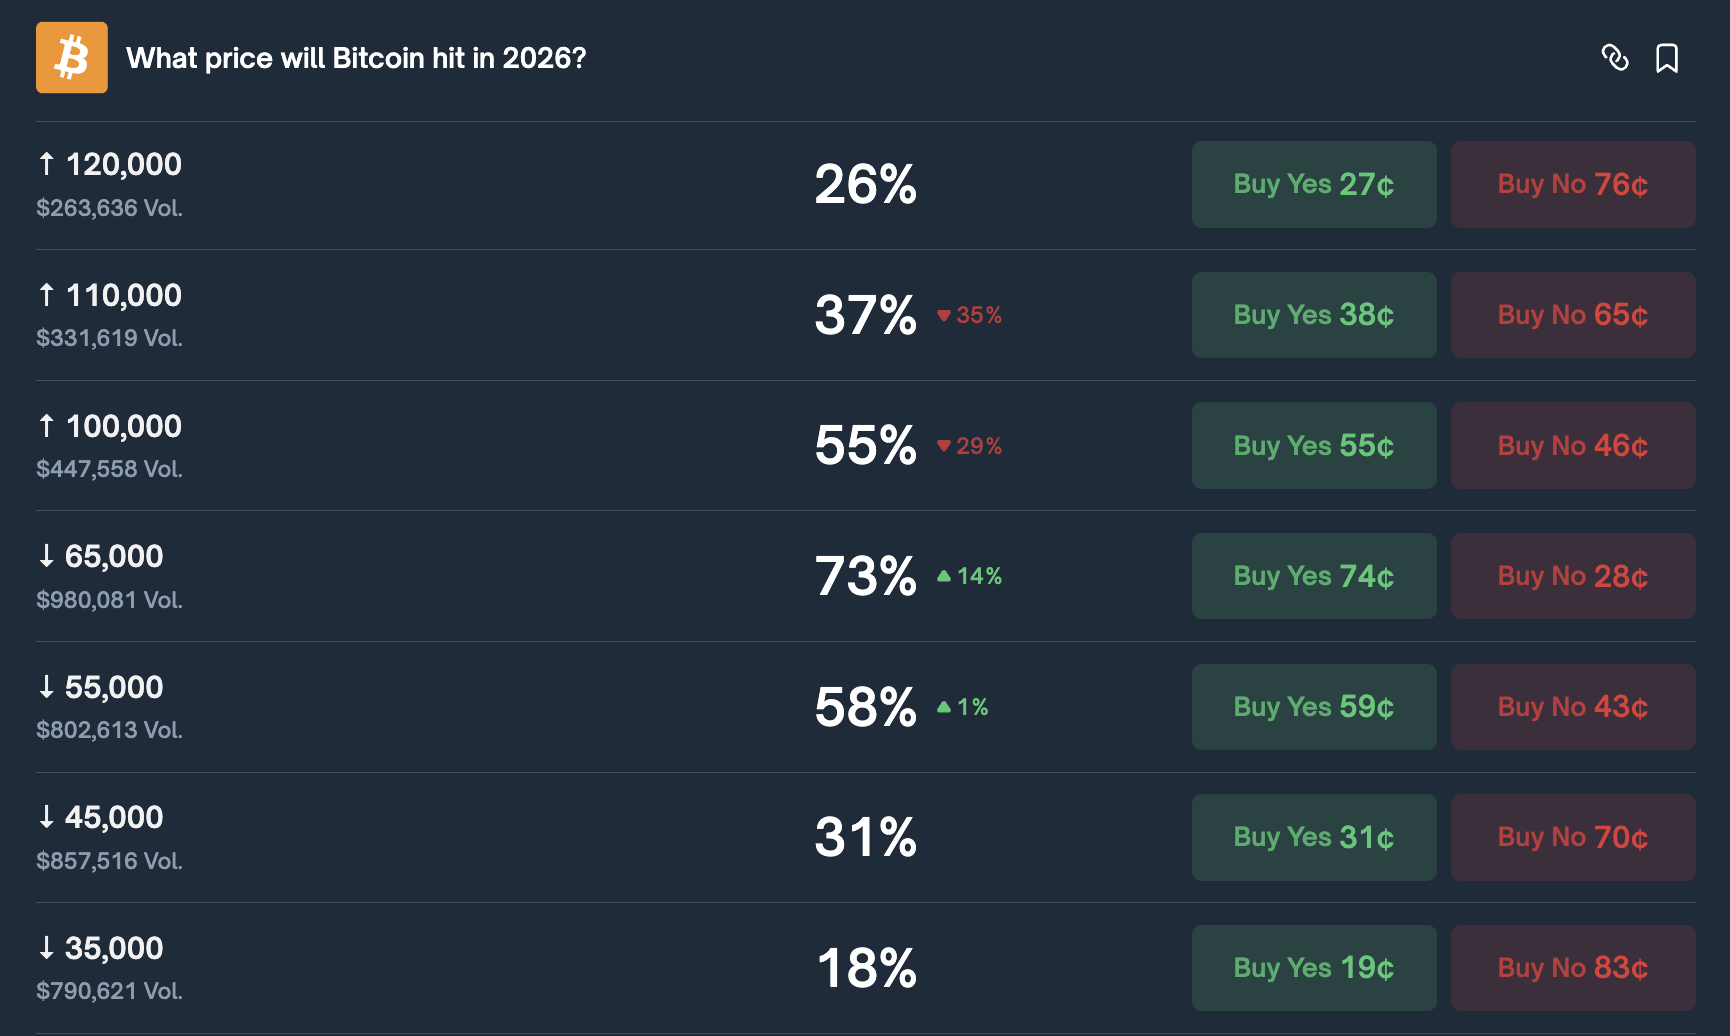The height and width of the screenshot is (1036, 1730).
Task: Copy the market link using the chain icon
Action: (1617, 59)
